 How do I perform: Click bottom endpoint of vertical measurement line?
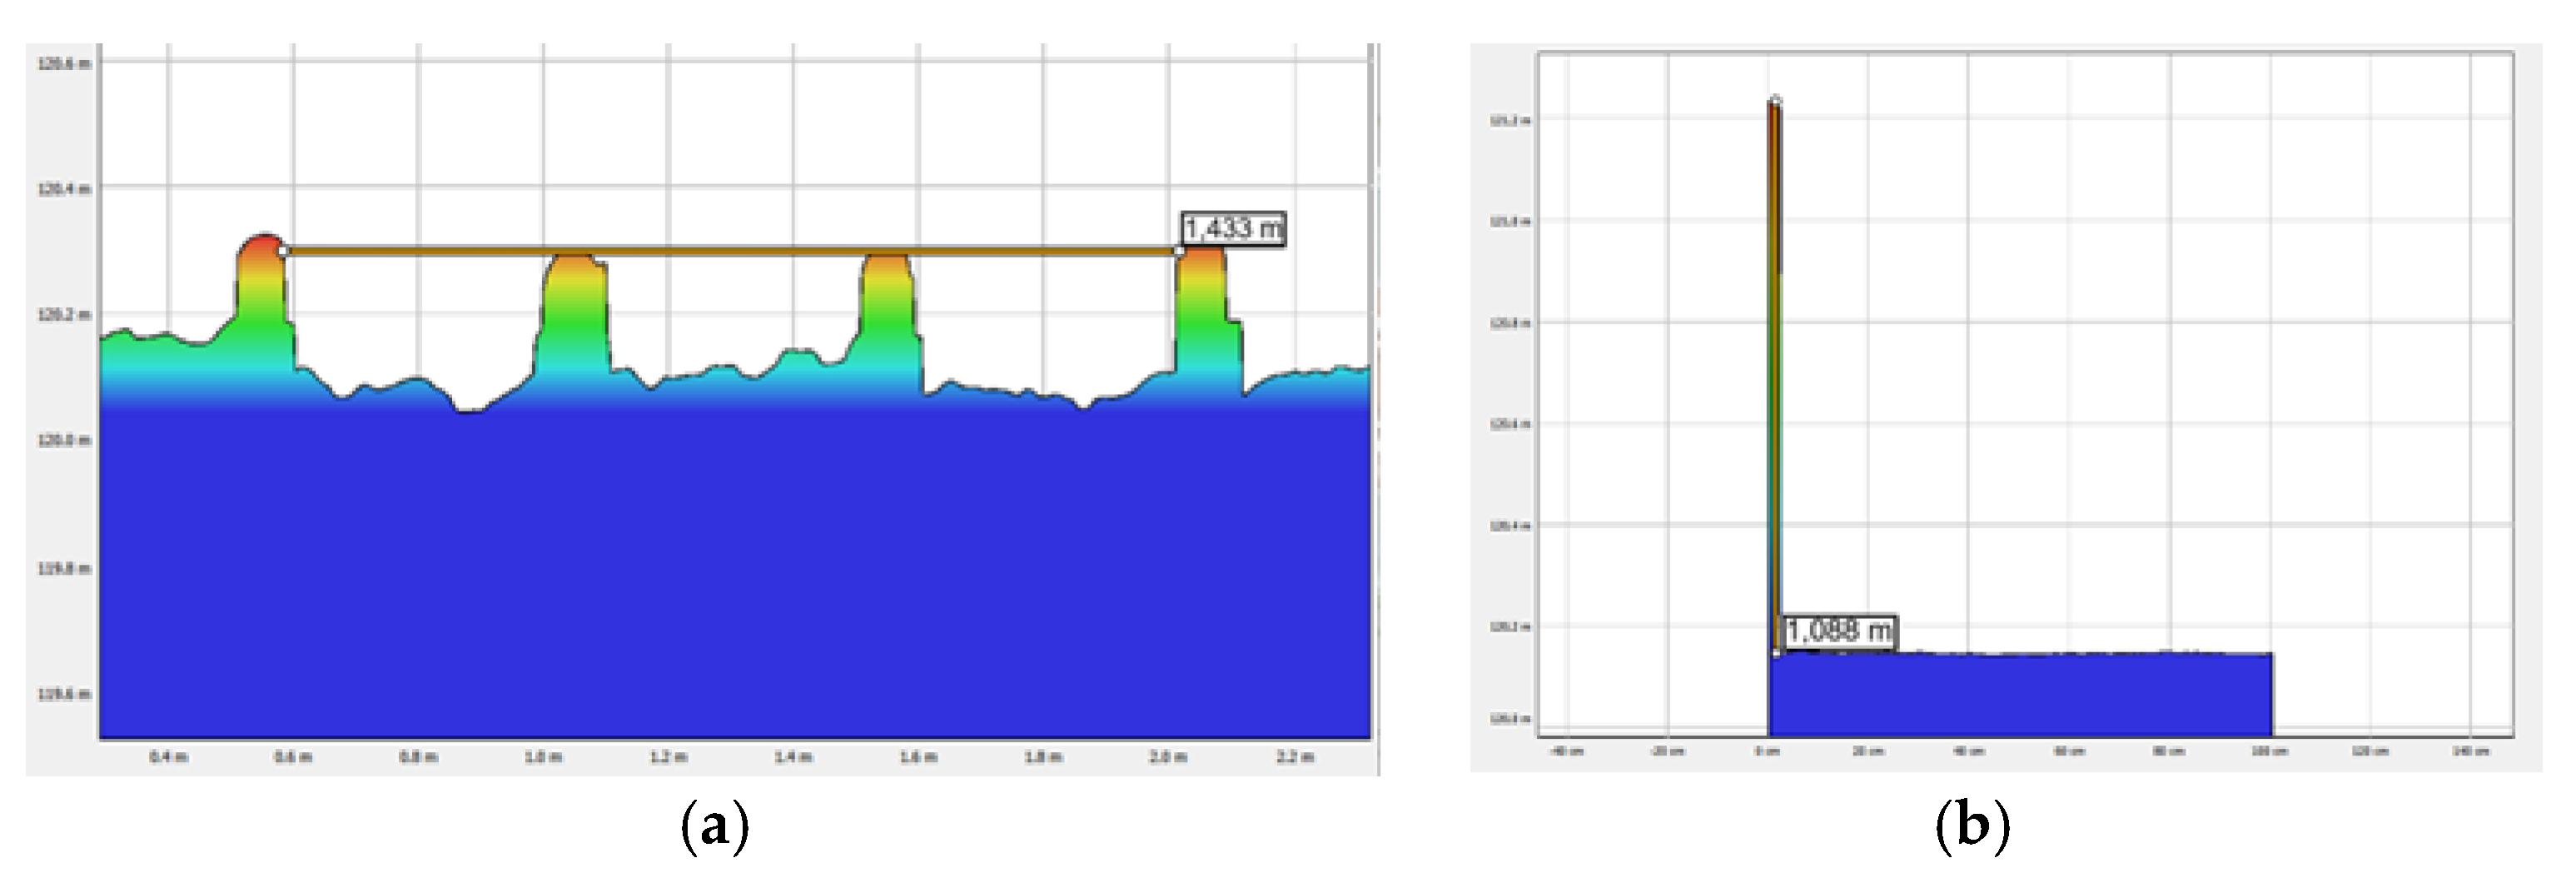[1776, 653]
